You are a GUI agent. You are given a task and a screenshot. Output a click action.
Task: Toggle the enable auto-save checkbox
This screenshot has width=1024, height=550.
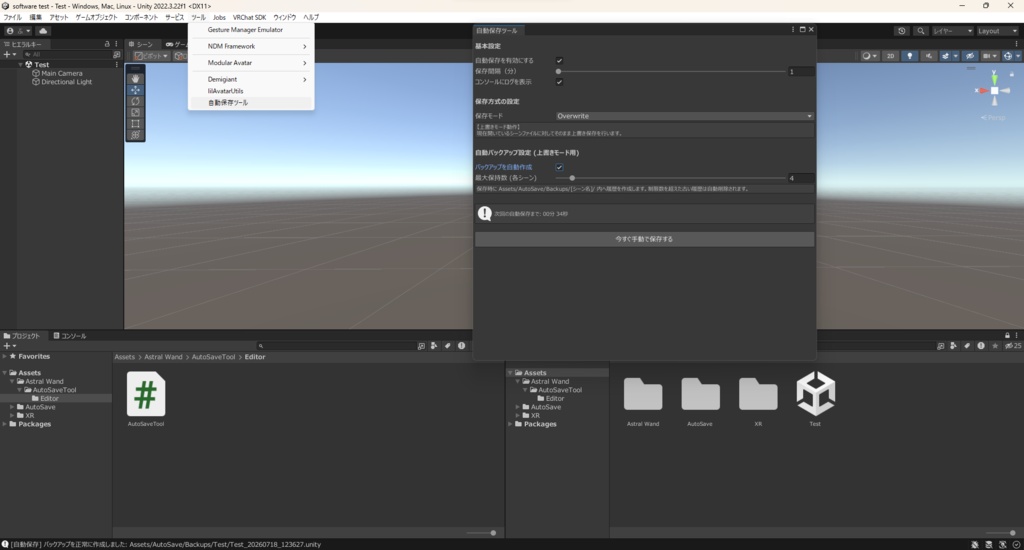coord(559,60)
